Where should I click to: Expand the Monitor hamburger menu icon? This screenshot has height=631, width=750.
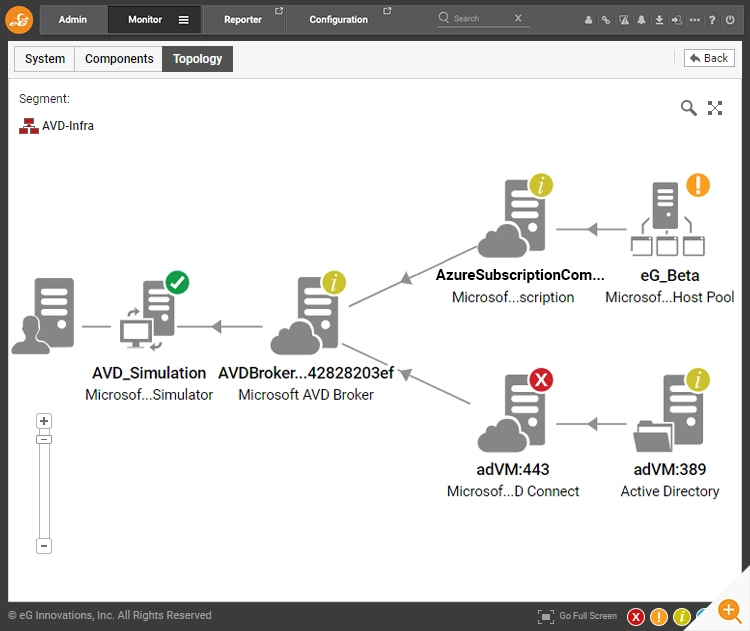coord(184,20)
